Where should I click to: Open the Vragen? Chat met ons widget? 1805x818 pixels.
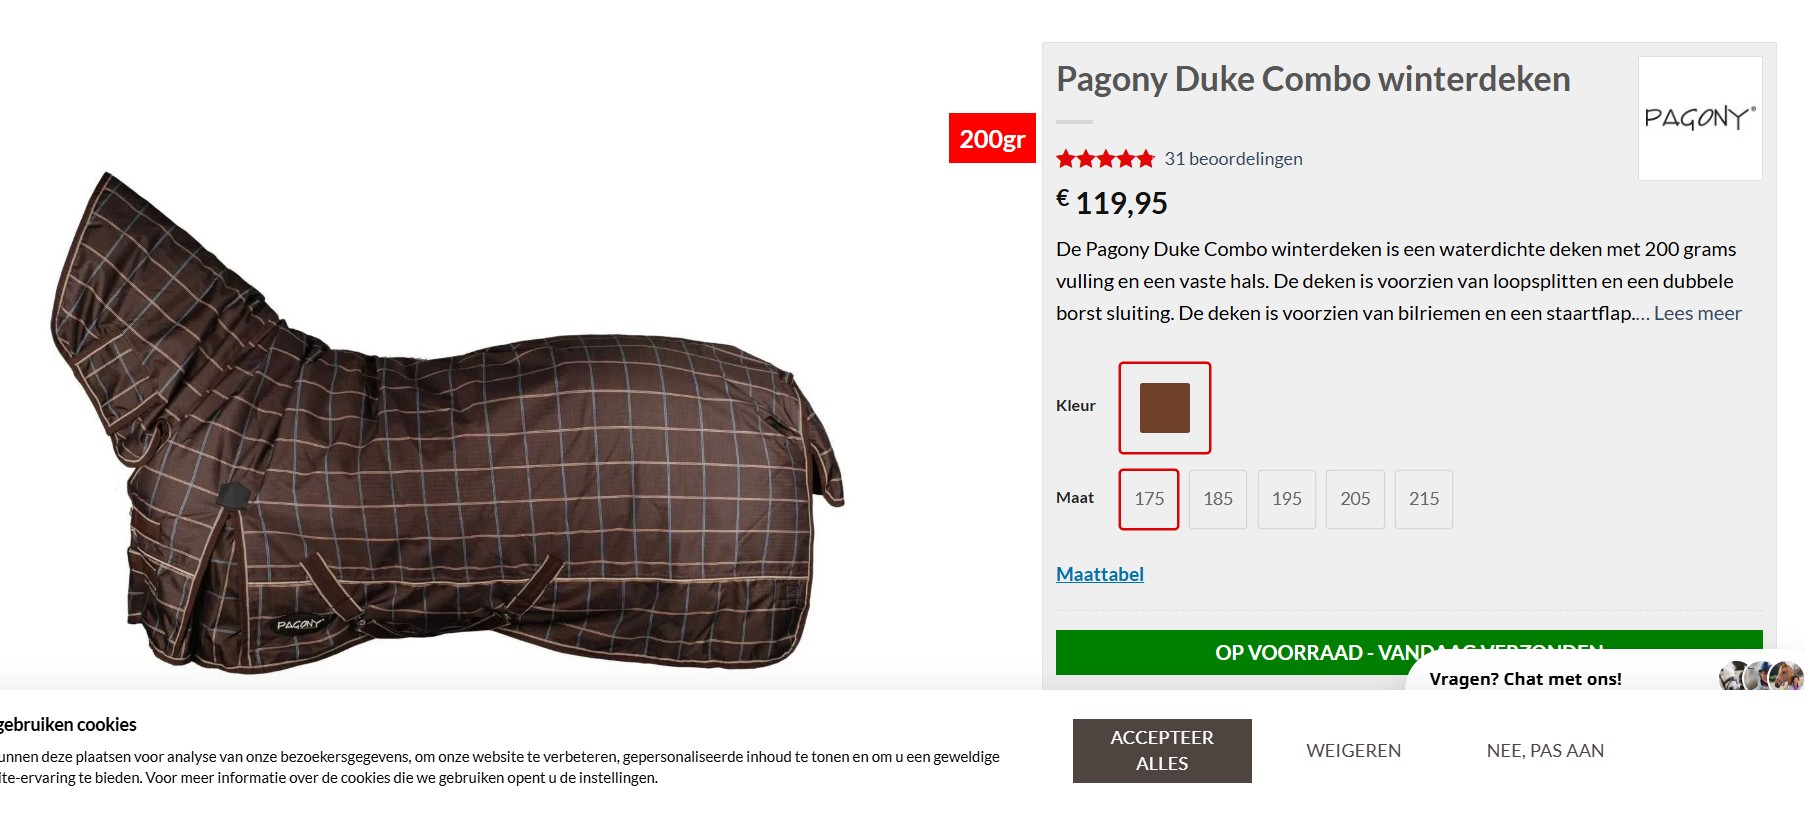(1525, 678)
